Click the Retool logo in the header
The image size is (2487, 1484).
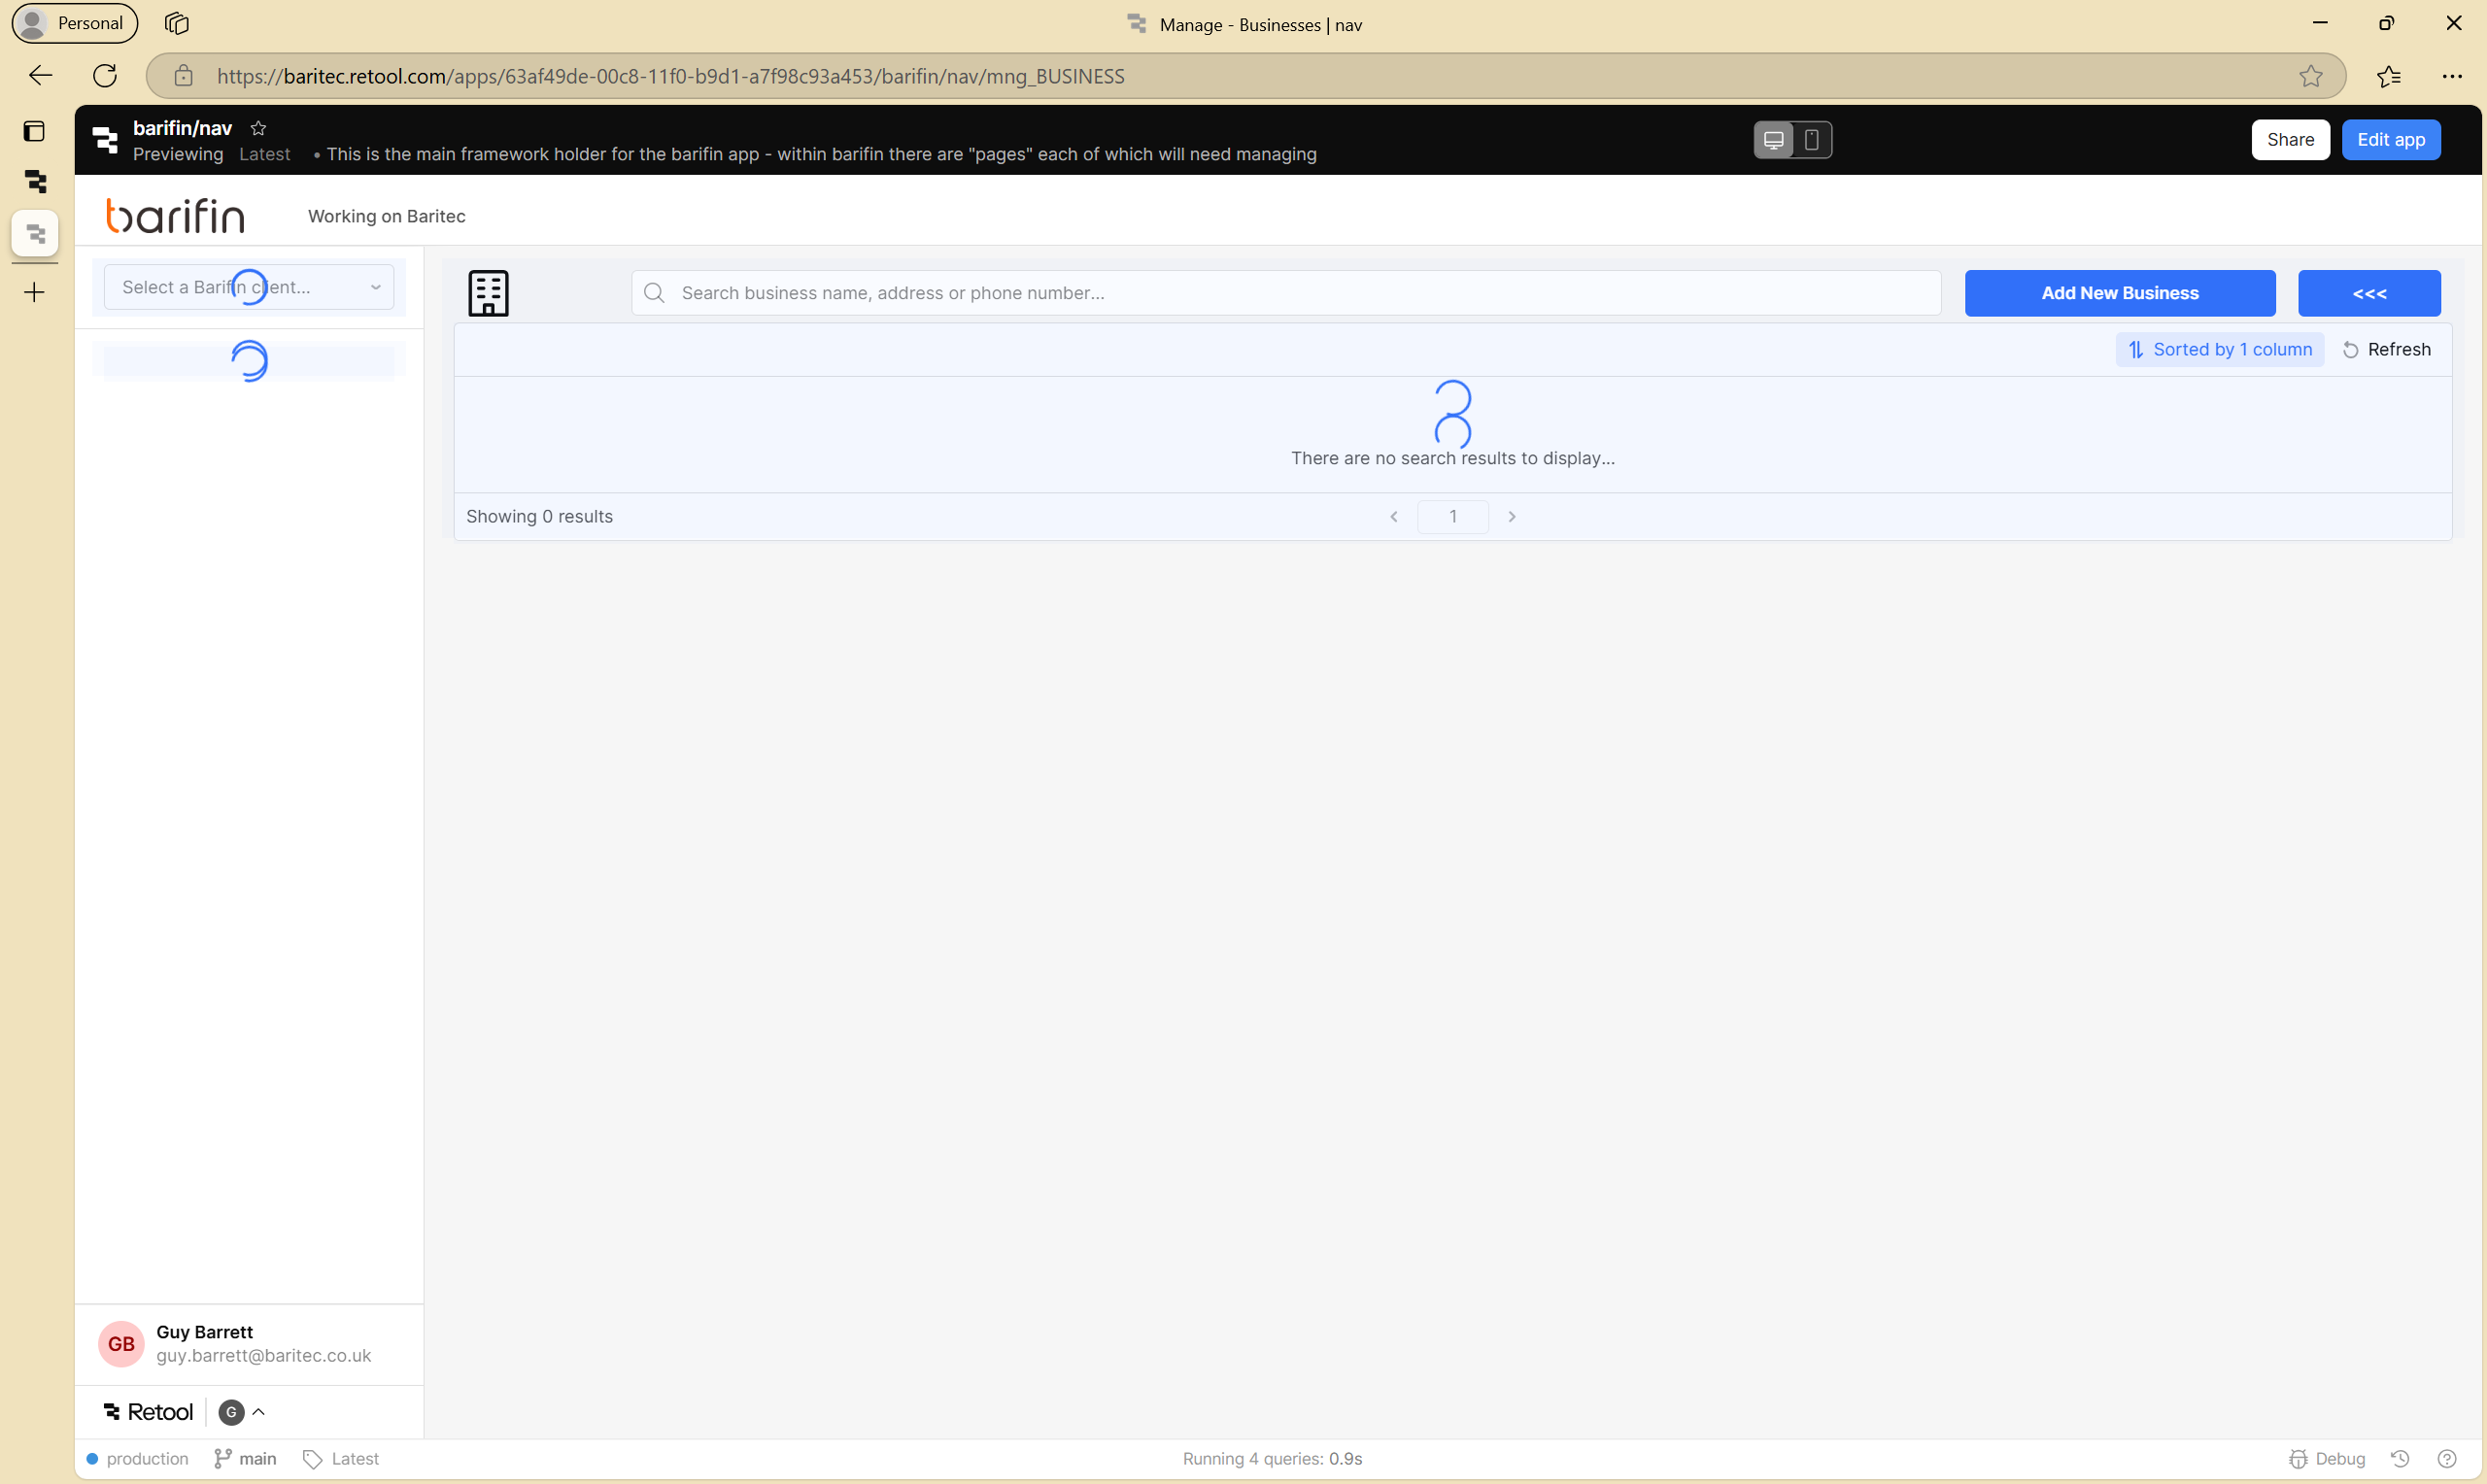(x=105, y=139)
